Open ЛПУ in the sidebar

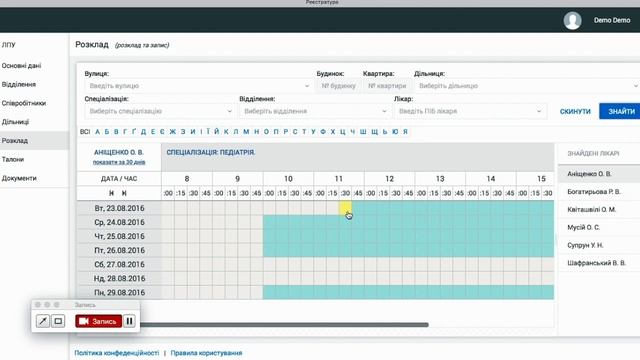click(9, 45)
